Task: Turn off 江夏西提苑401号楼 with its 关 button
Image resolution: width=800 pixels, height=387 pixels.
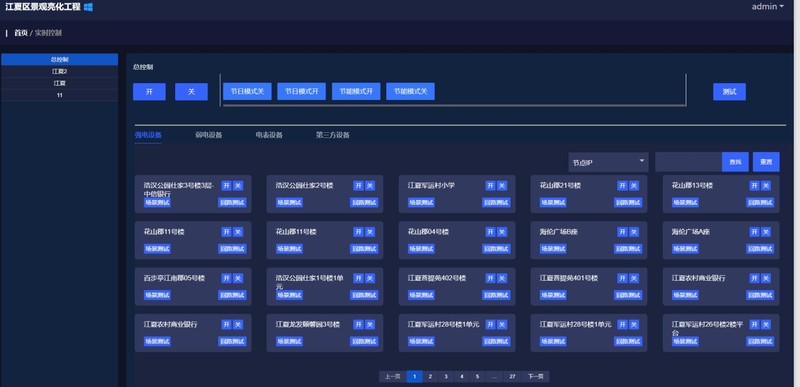Action: tap(634, 278)
